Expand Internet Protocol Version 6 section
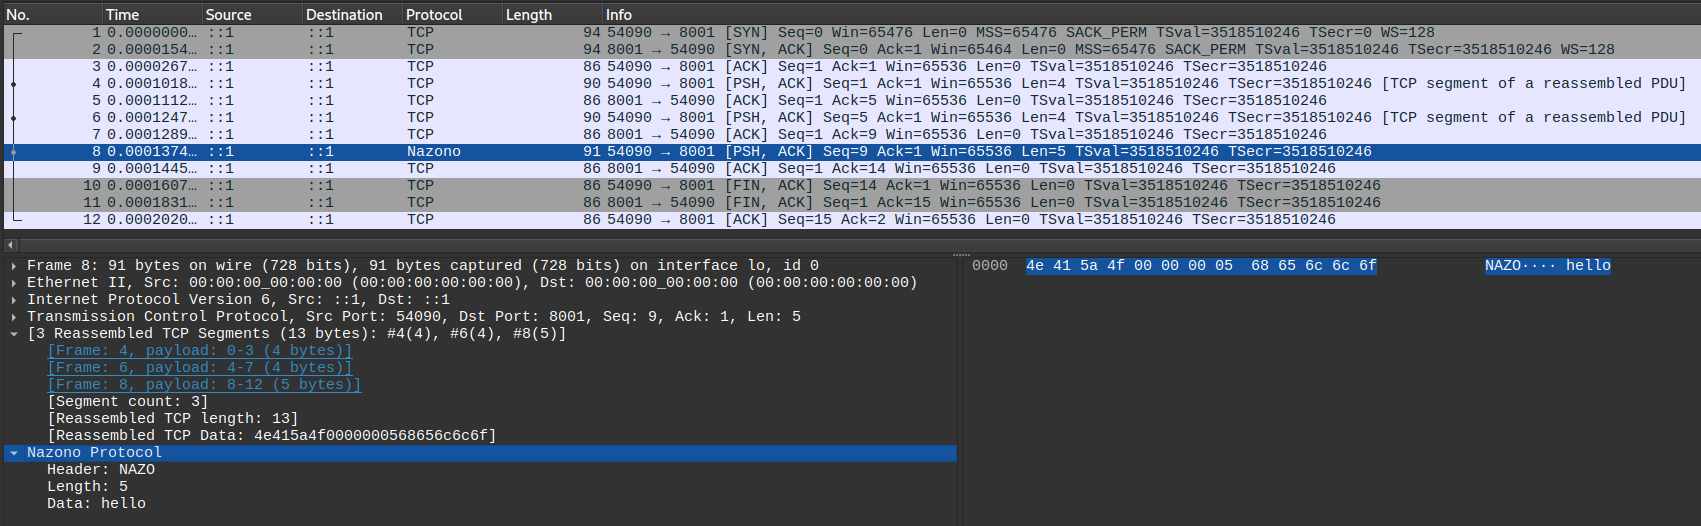 [14, 300]
